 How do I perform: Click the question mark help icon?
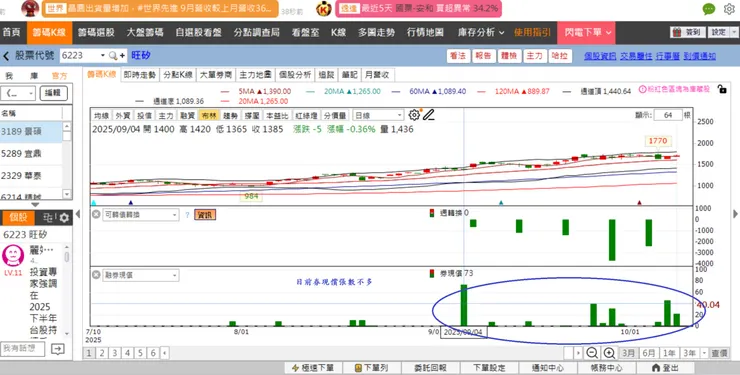pyautogui.click(x=187, y=215)
